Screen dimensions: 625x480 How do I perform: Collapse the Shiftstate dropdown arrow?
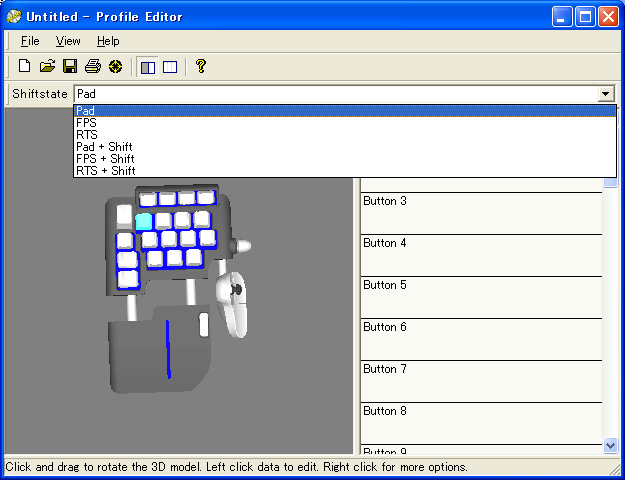(605, 94)
